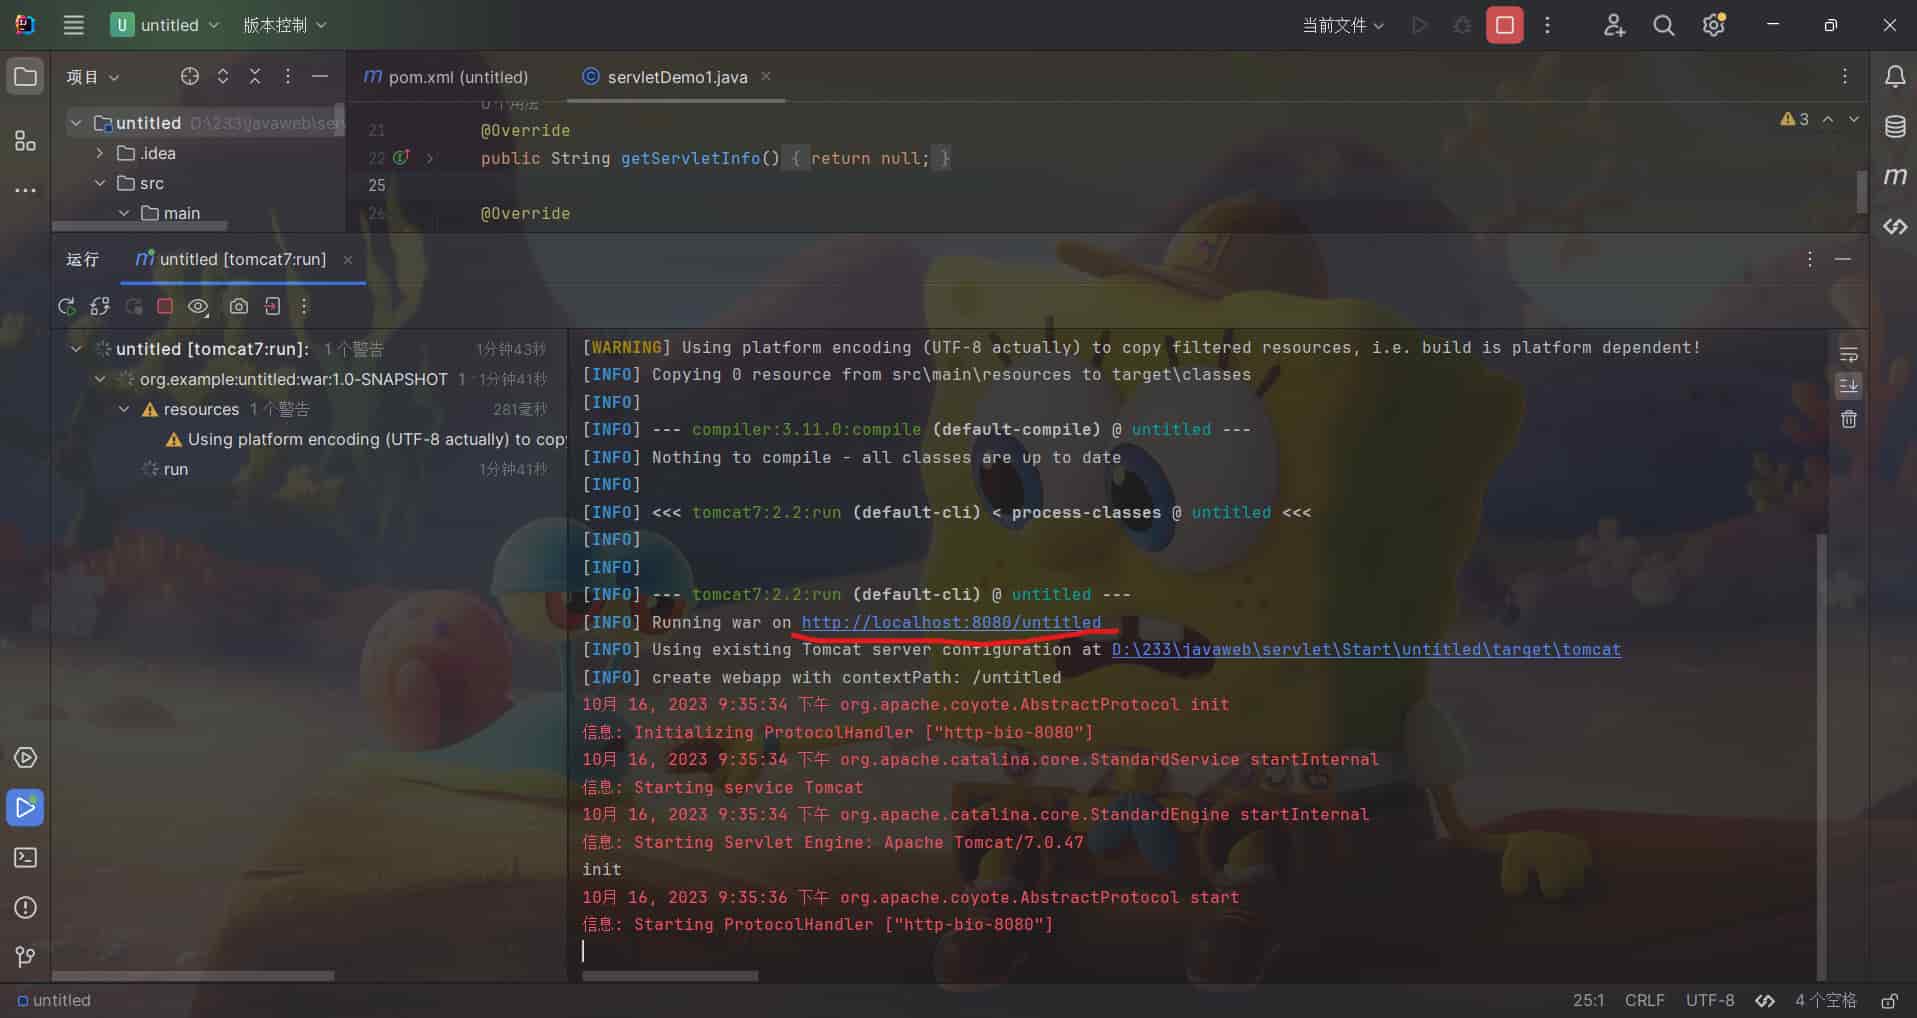Image resolution: width=1917 pixels, height=1018 pixels.
Task: Click UTF-8 encoding in status bar
Action: click(1710, 1000)
